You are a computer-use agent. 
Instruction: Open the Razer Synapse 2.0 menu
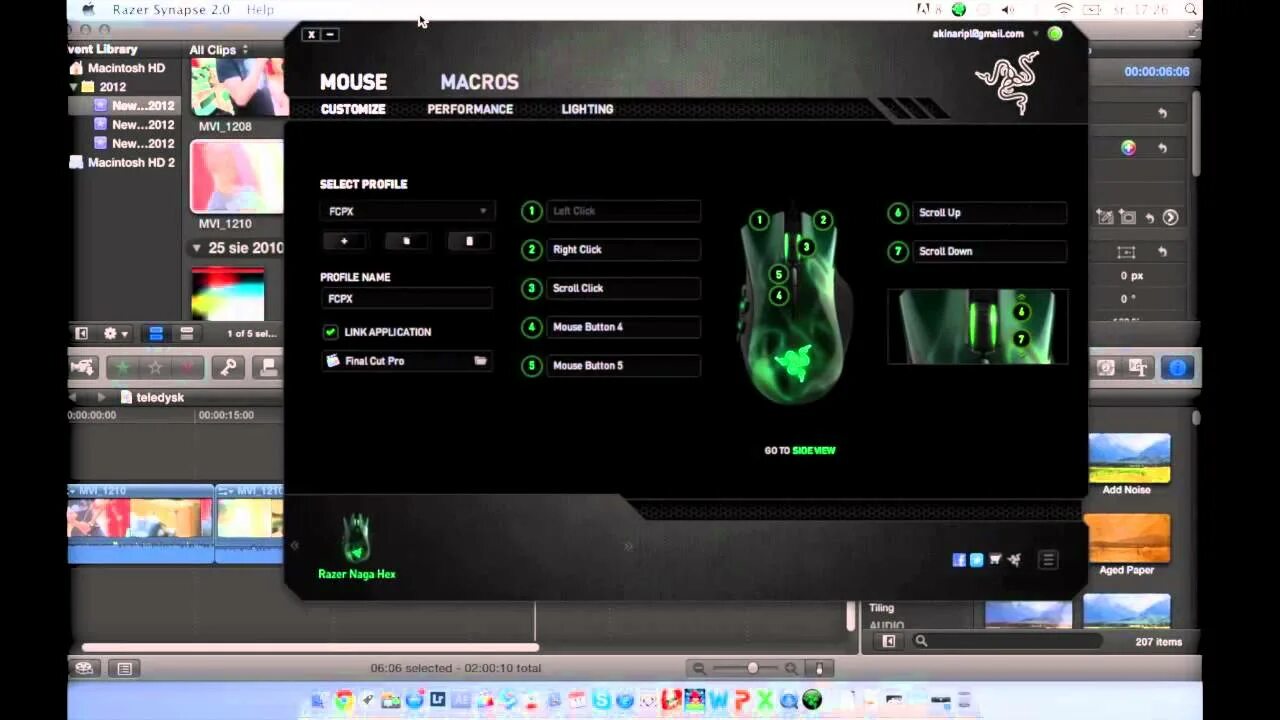click(171, 9)
